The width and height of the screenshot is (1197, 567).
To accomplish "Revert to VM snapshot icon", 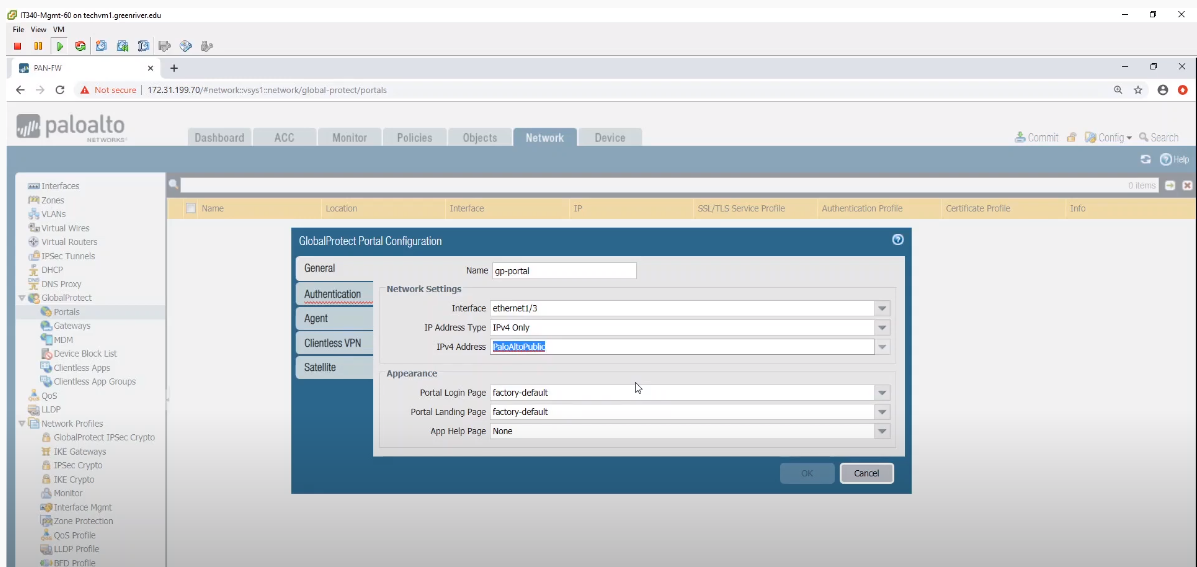I will pos(122,47).
